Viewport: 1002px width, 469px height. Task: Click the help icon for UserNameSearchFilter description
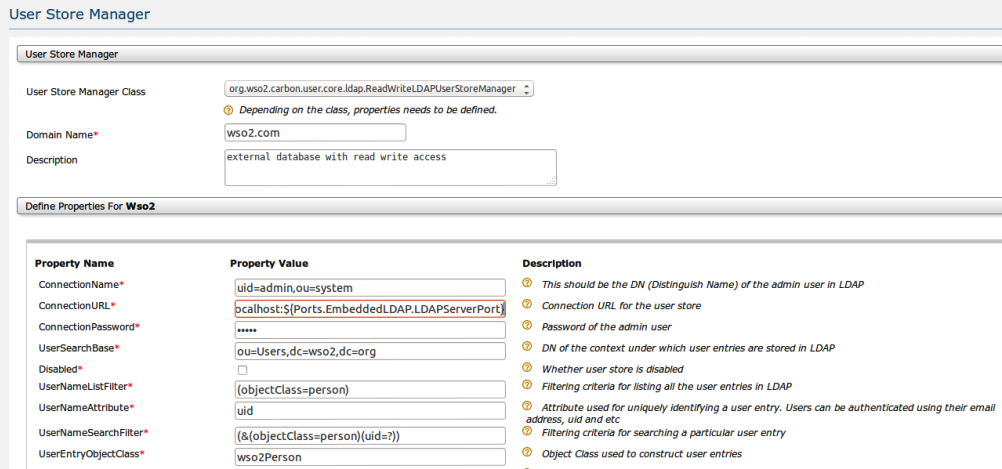tap(527, 431)
